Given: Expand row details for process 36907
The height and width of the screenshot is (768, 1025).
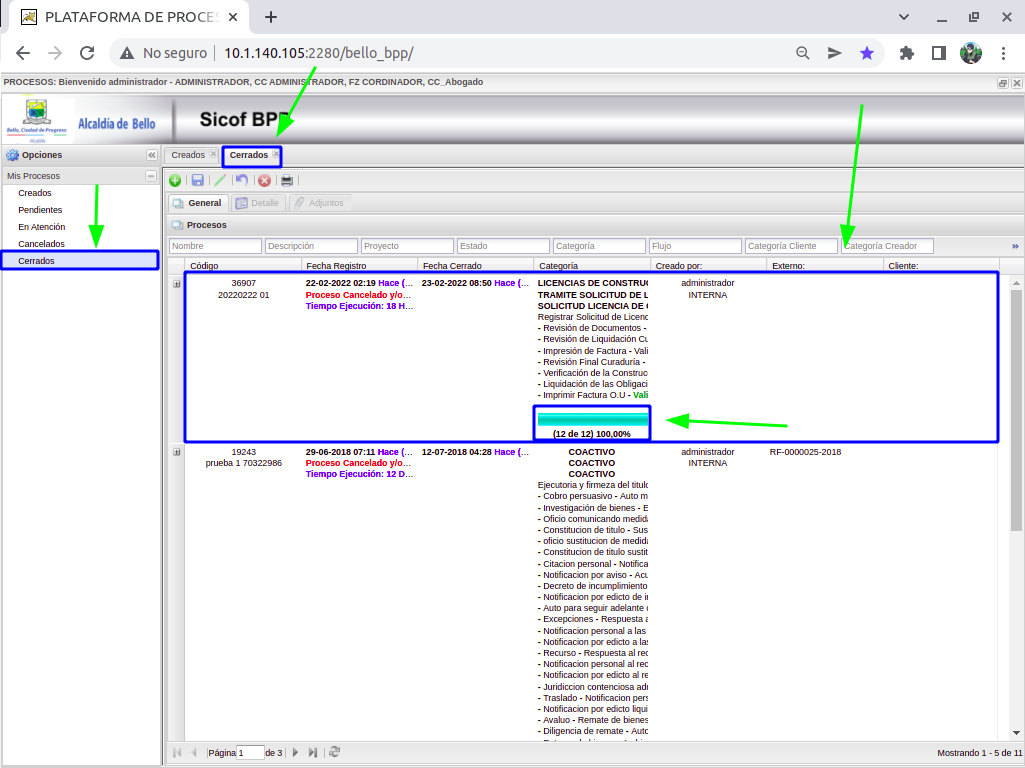Looking at the screenshot, I should coord(177,284).
